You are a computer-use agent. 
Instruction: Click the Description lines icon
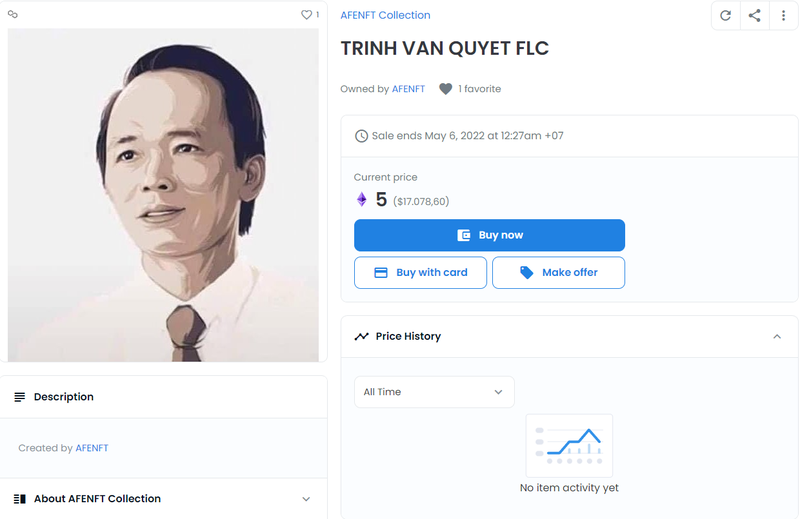click(20, 397)
